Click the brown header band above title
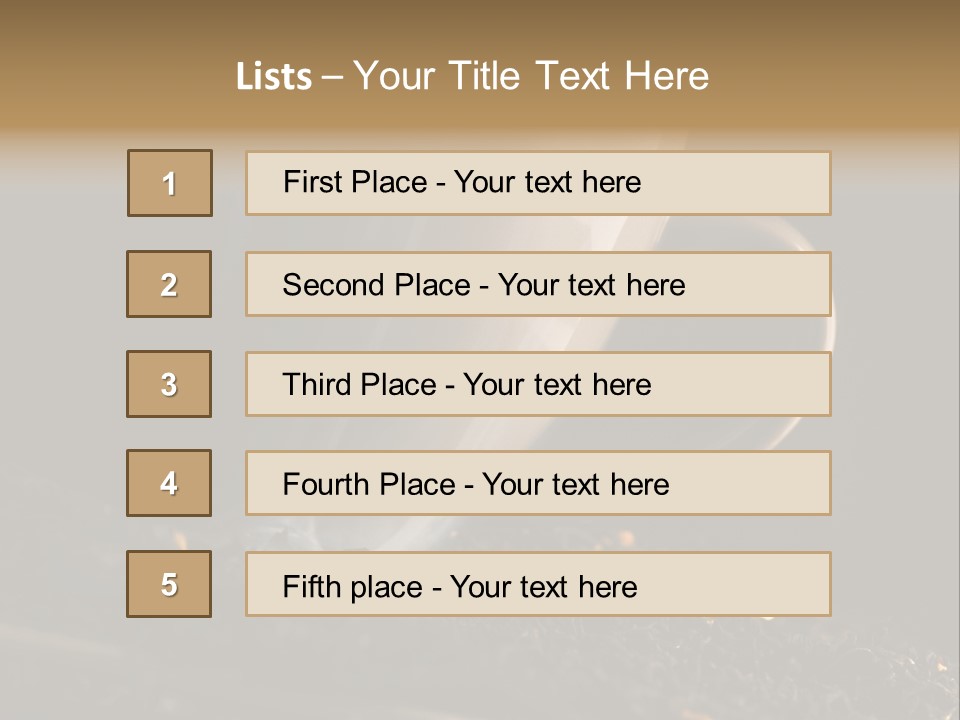Viewport: 960px width, 720px height. point(480,24)
